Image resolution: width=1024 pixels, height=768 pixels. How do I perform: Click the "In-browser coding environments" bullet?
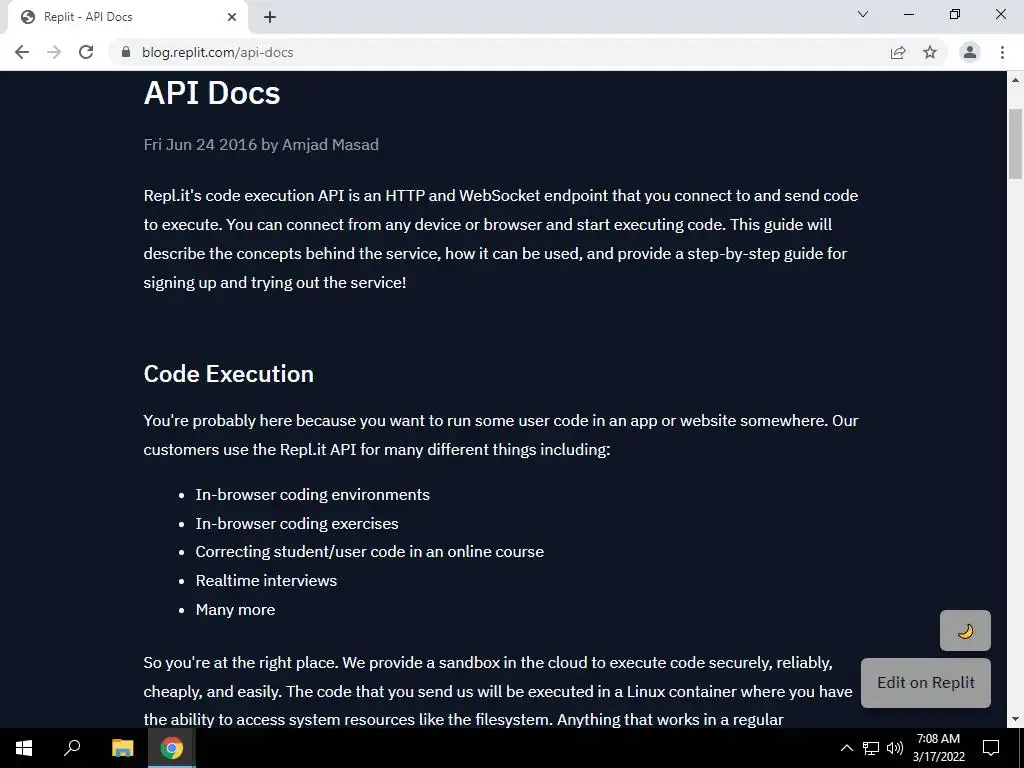pyautogui.click(x=312, y=495)
